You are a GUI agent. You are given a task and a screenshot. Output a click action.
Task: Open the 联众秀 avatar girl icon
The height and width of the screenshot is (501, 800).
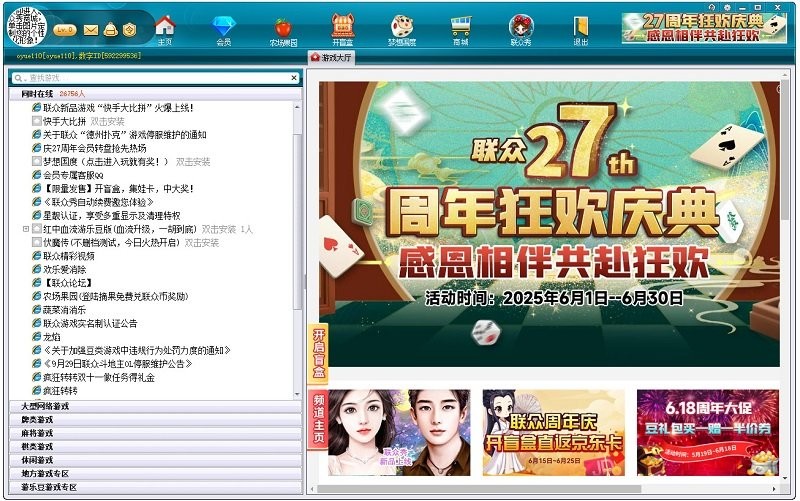[x=521, y=30]
